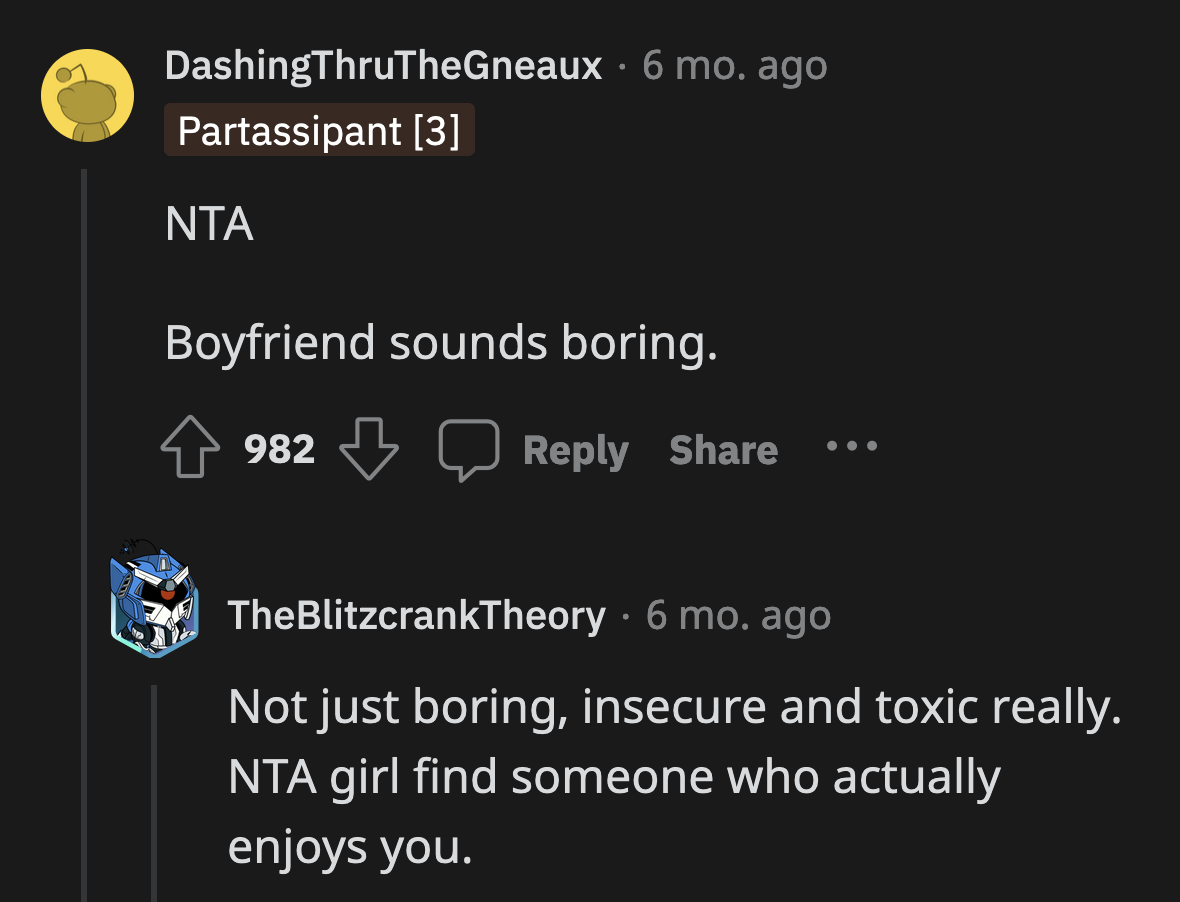Click the Reply button on the top comment
The image size is (1180, 902).
pos(575,448)
